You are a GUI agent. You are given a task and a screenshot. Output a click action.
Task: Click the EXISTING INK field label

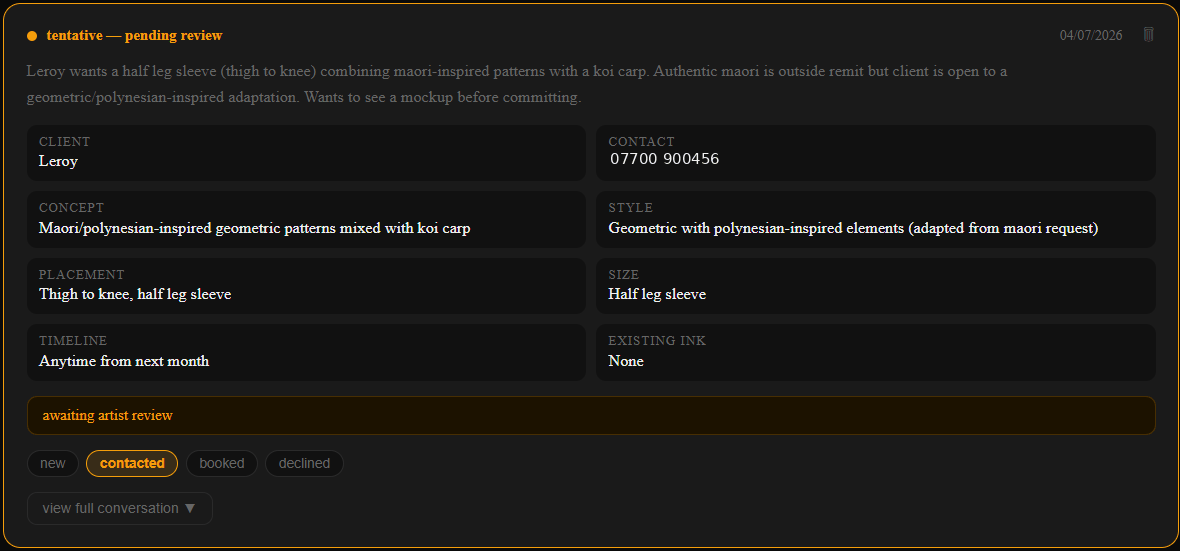tap(657, 341)
